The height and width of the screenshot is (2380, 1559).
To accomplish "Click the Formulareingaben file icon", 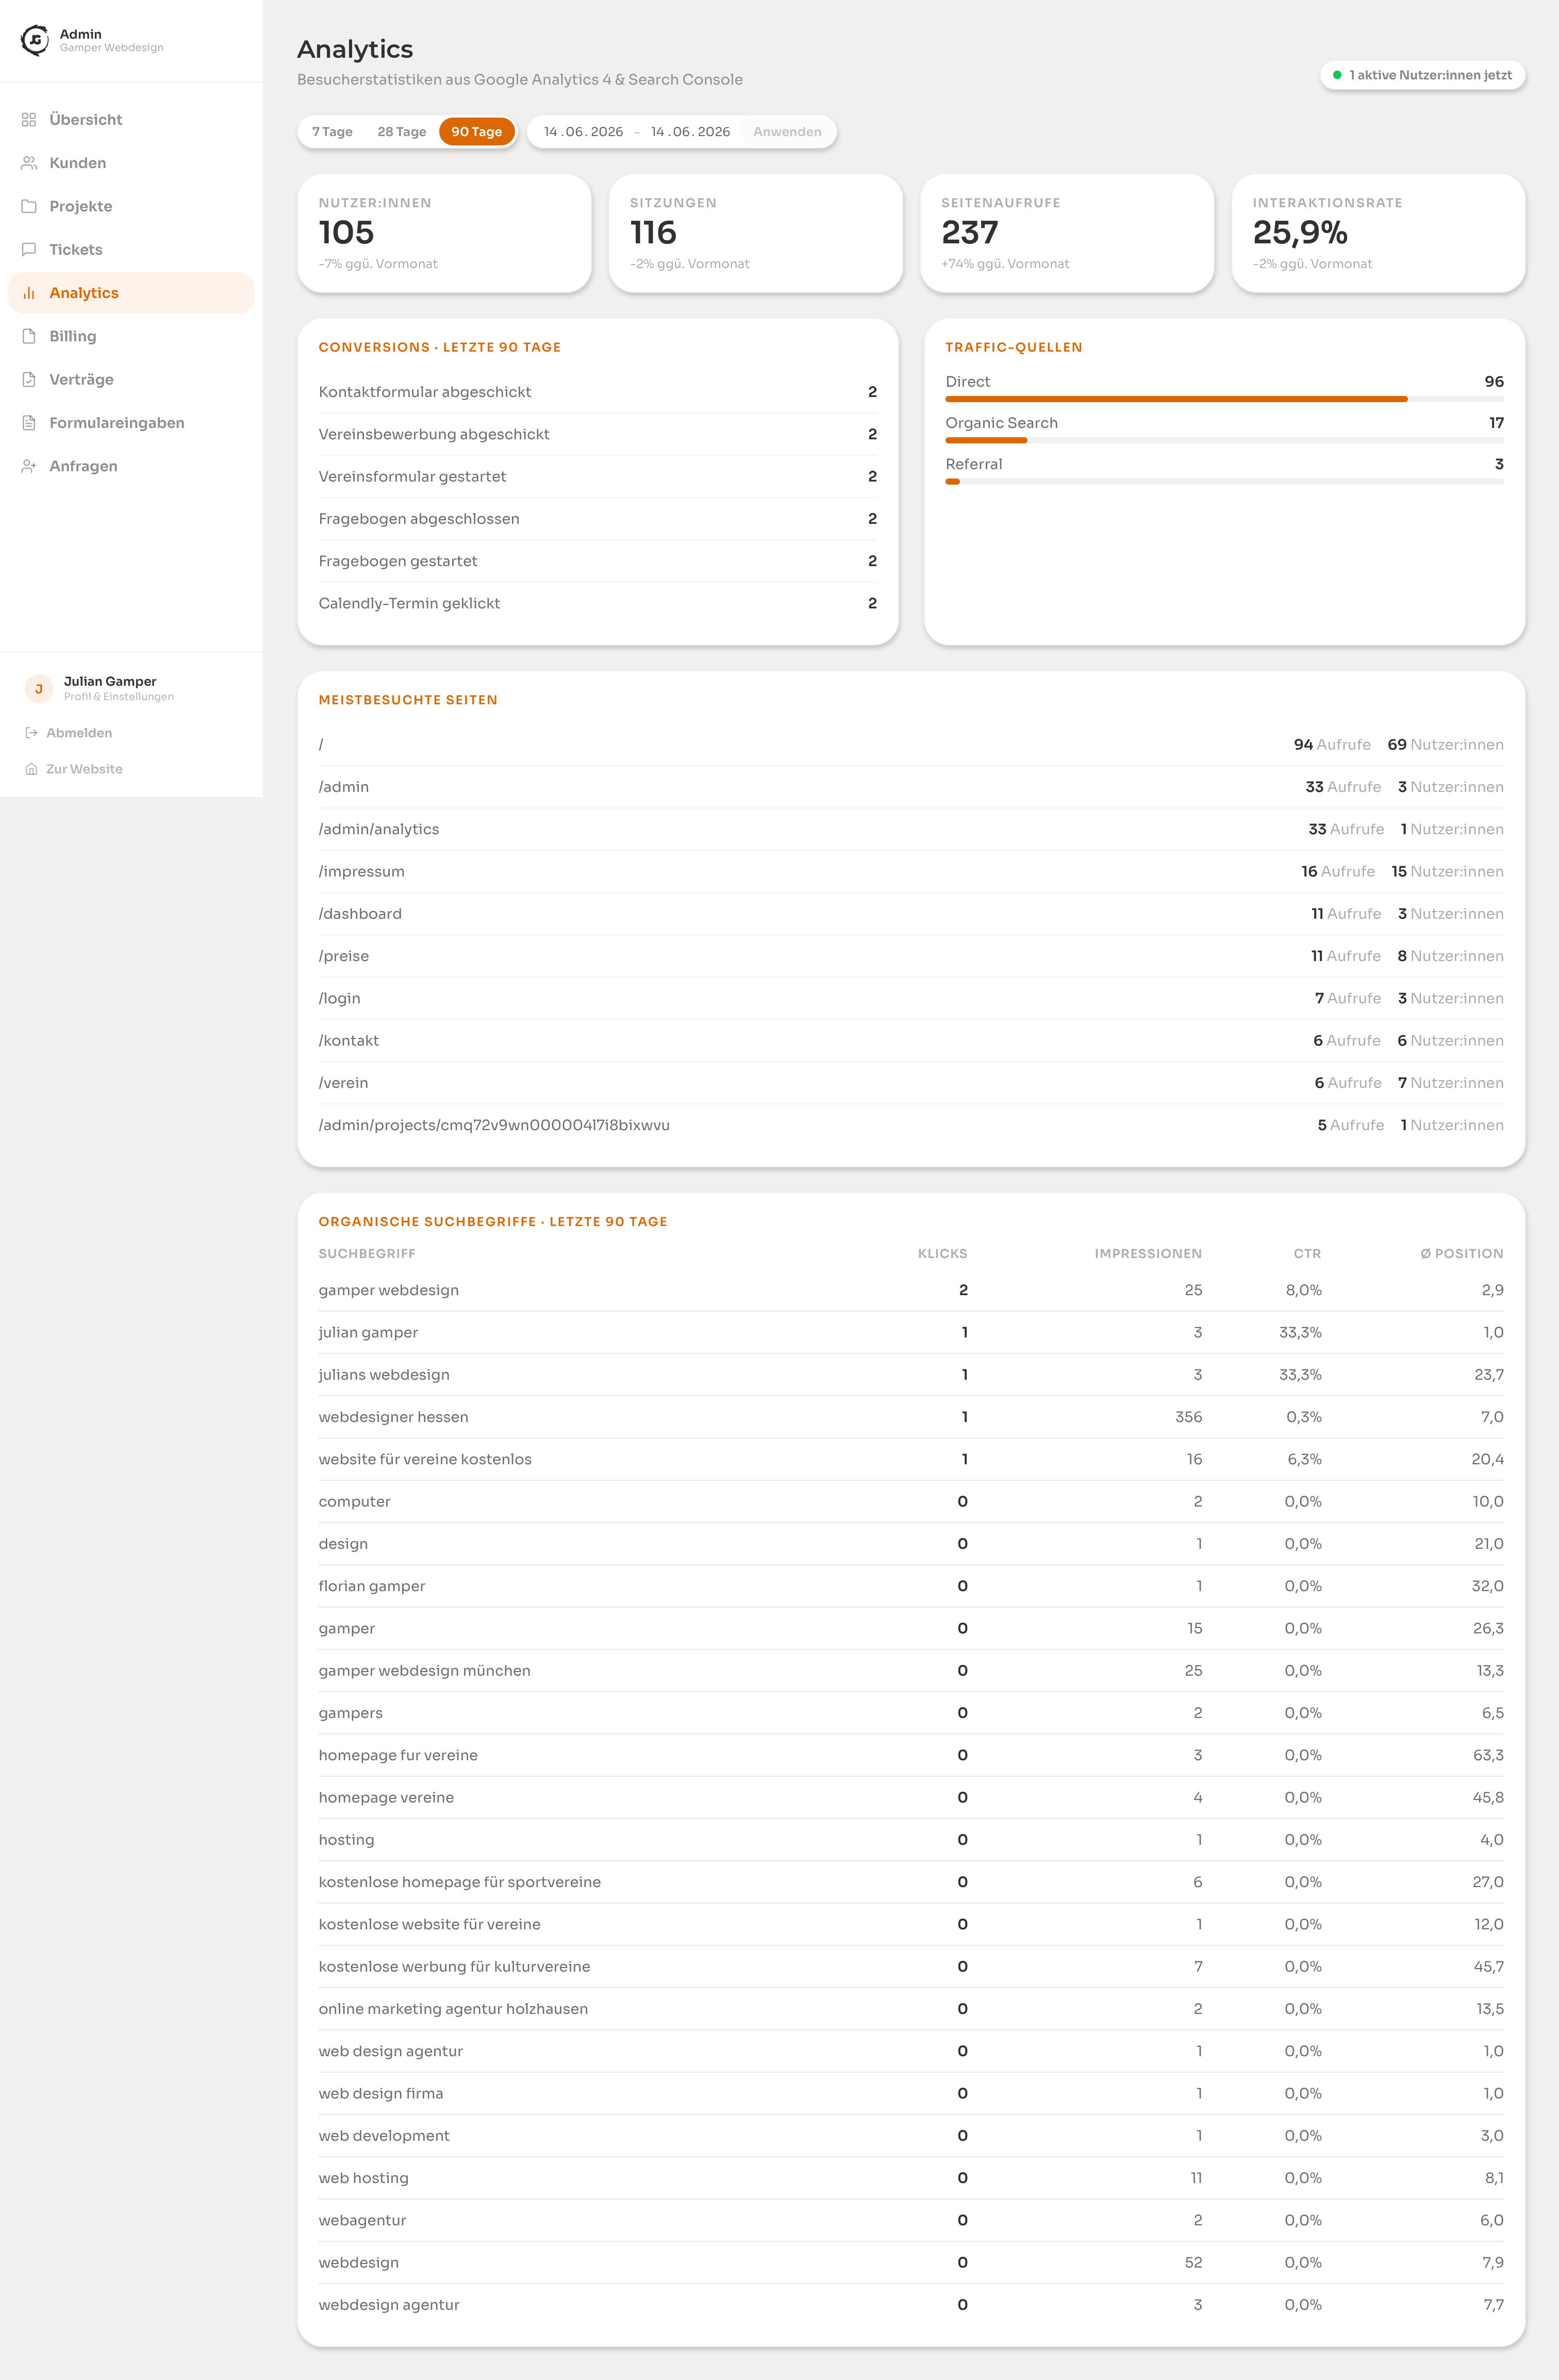I will tap(29, 423).
